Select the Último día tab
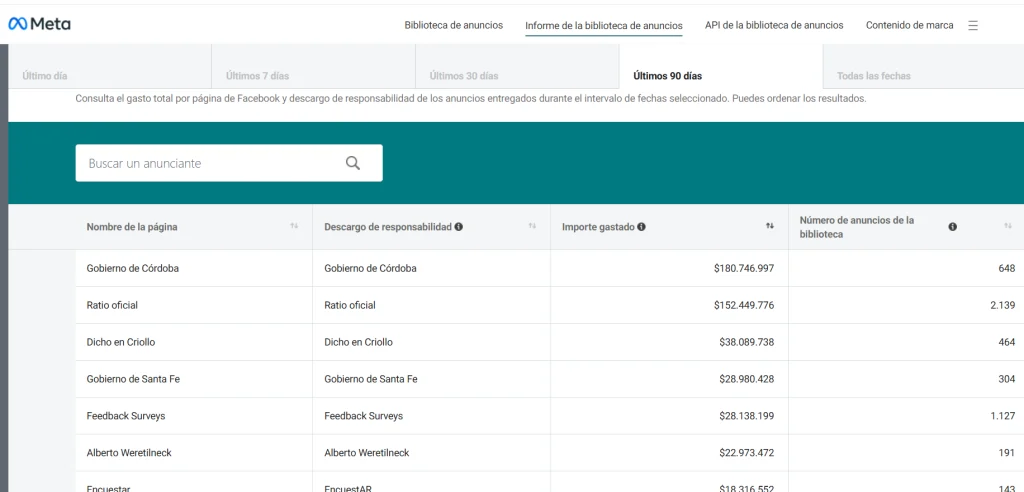Screen dimensions: 1024x492 tap(45, 76)
